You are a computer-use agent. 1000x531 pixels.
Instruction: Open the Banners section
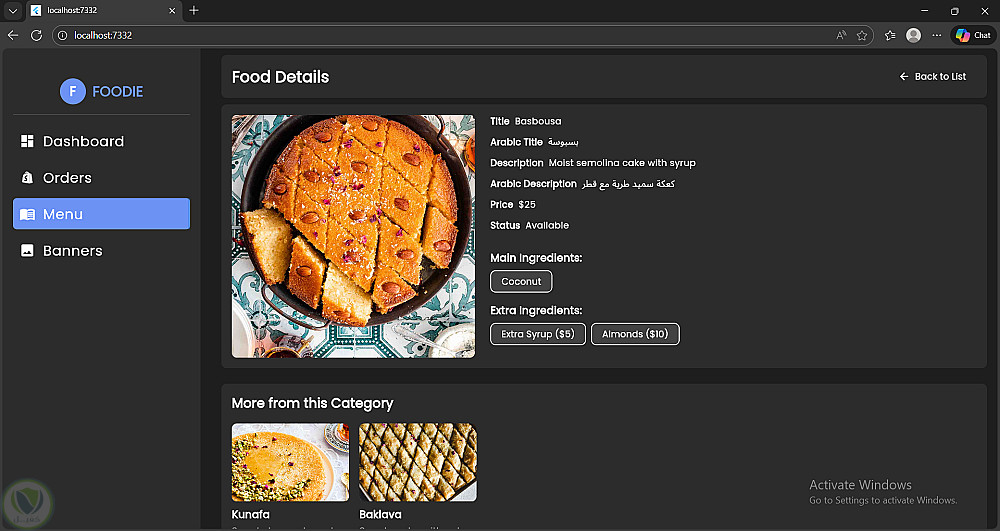[72, 251]
